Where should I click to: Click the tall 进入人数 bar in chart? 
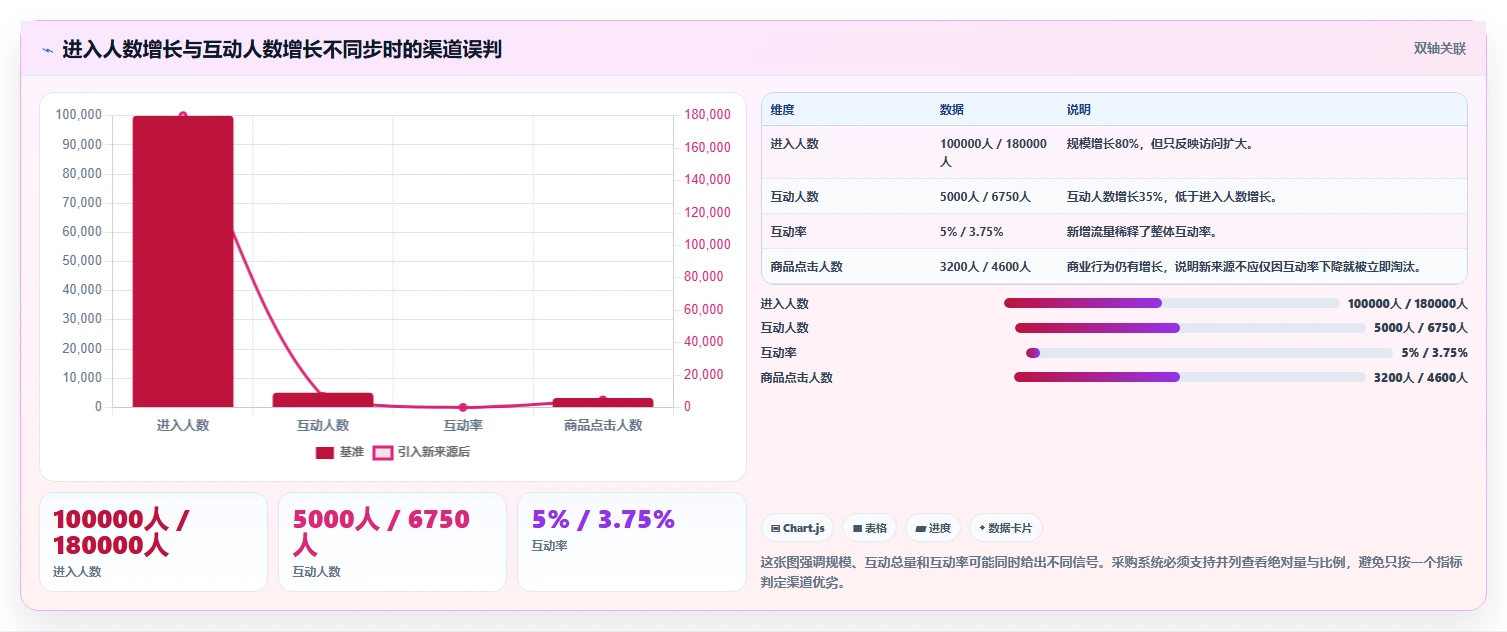(183, 262)
